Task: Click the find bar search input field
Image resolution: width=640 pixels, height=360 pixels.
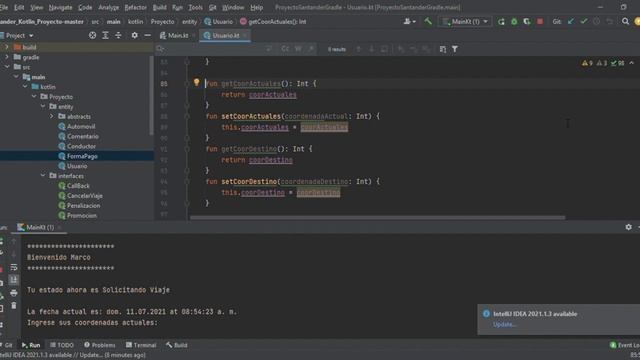Action: [212, 49]
